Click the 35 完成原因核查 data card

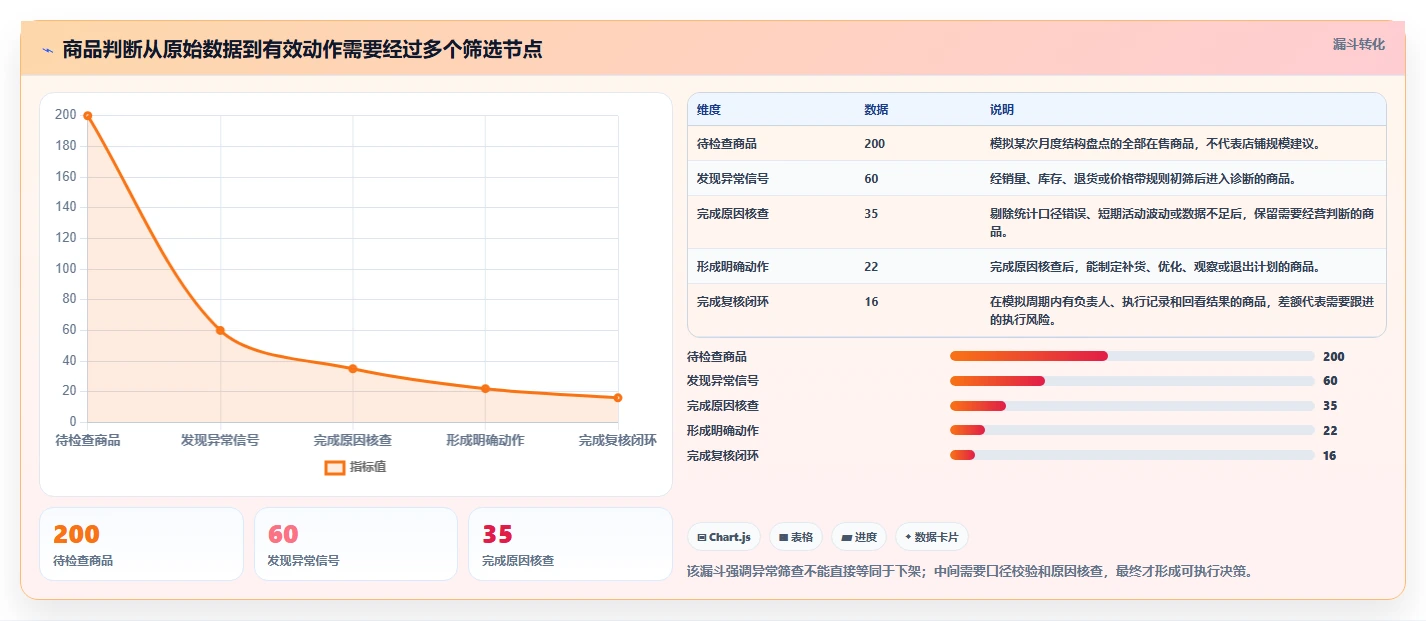(570, 544)
